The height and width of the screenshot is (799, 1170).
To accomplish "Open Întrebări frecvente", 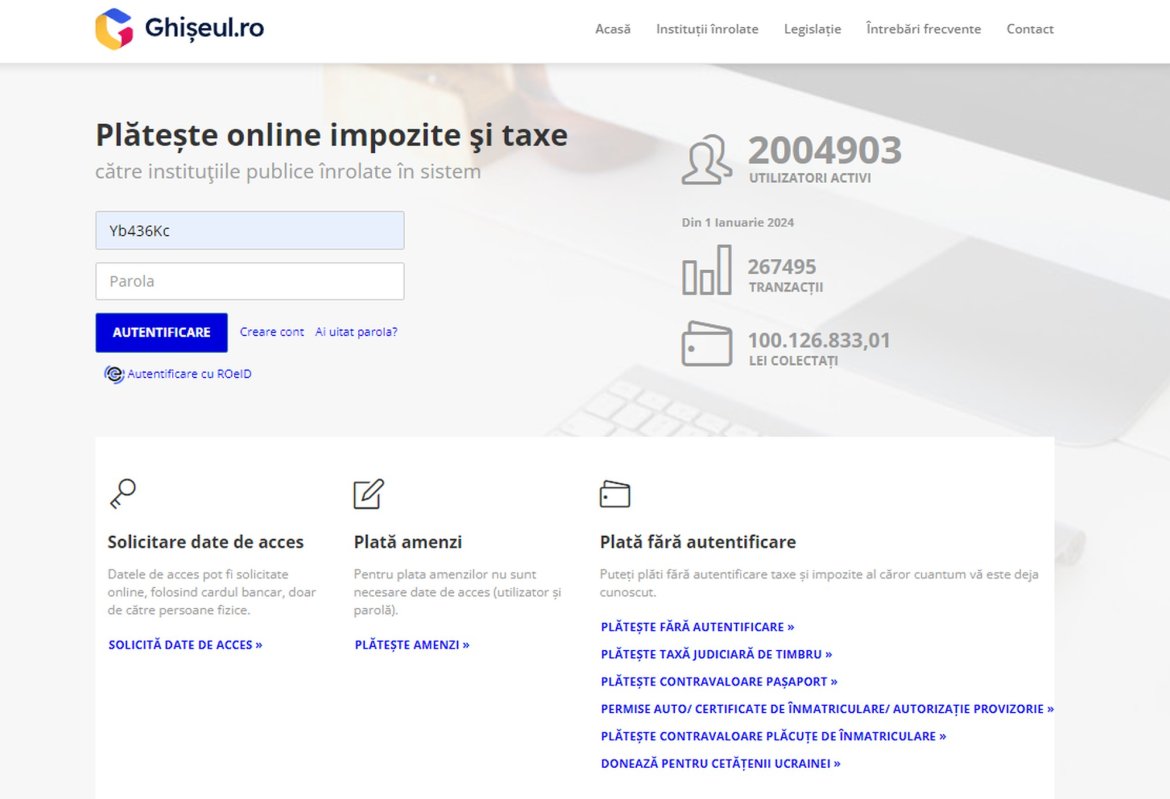I will [x=922, y=29].
